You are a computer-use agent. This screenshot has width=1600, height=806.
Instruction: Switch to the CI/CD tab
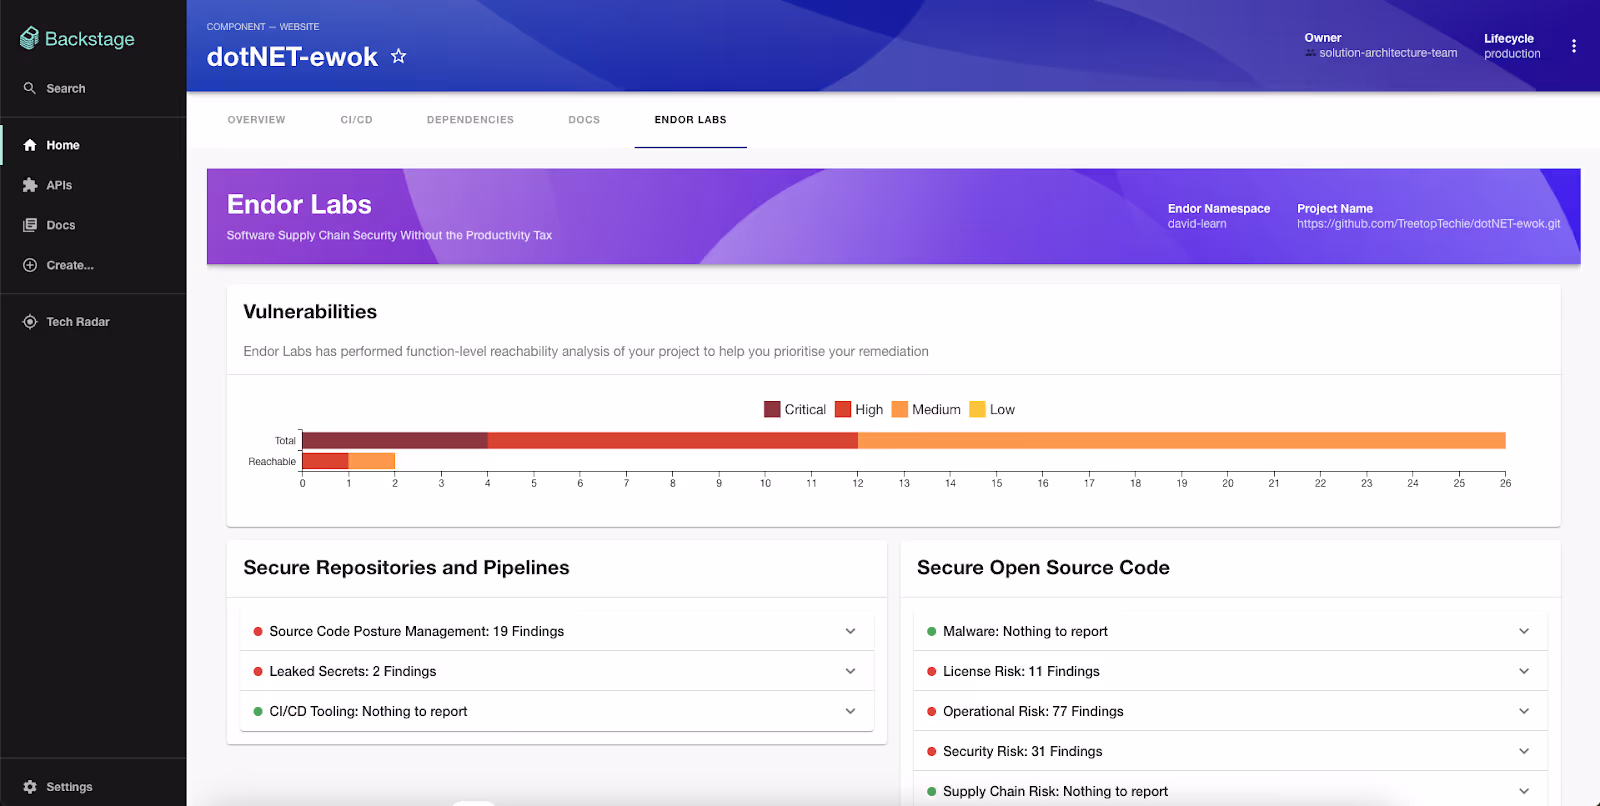[x=356, y=120]
